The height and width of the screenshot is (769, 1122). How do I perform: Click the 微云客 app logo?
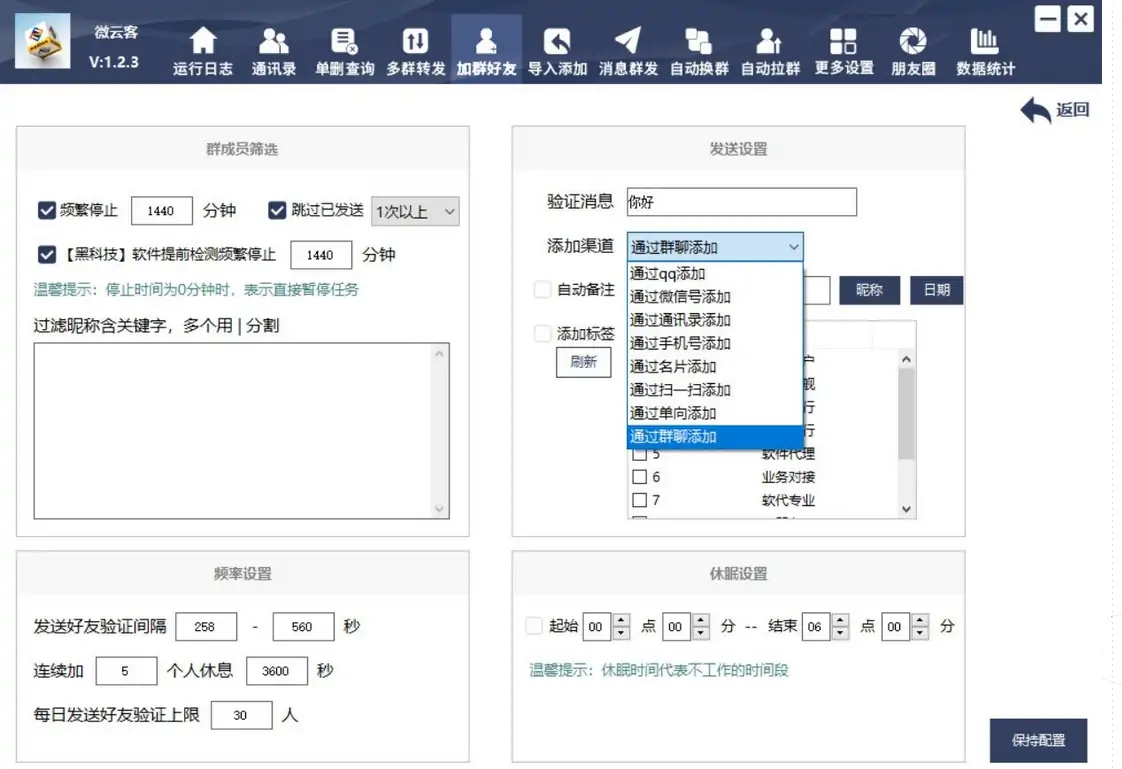tap(42, 41)
